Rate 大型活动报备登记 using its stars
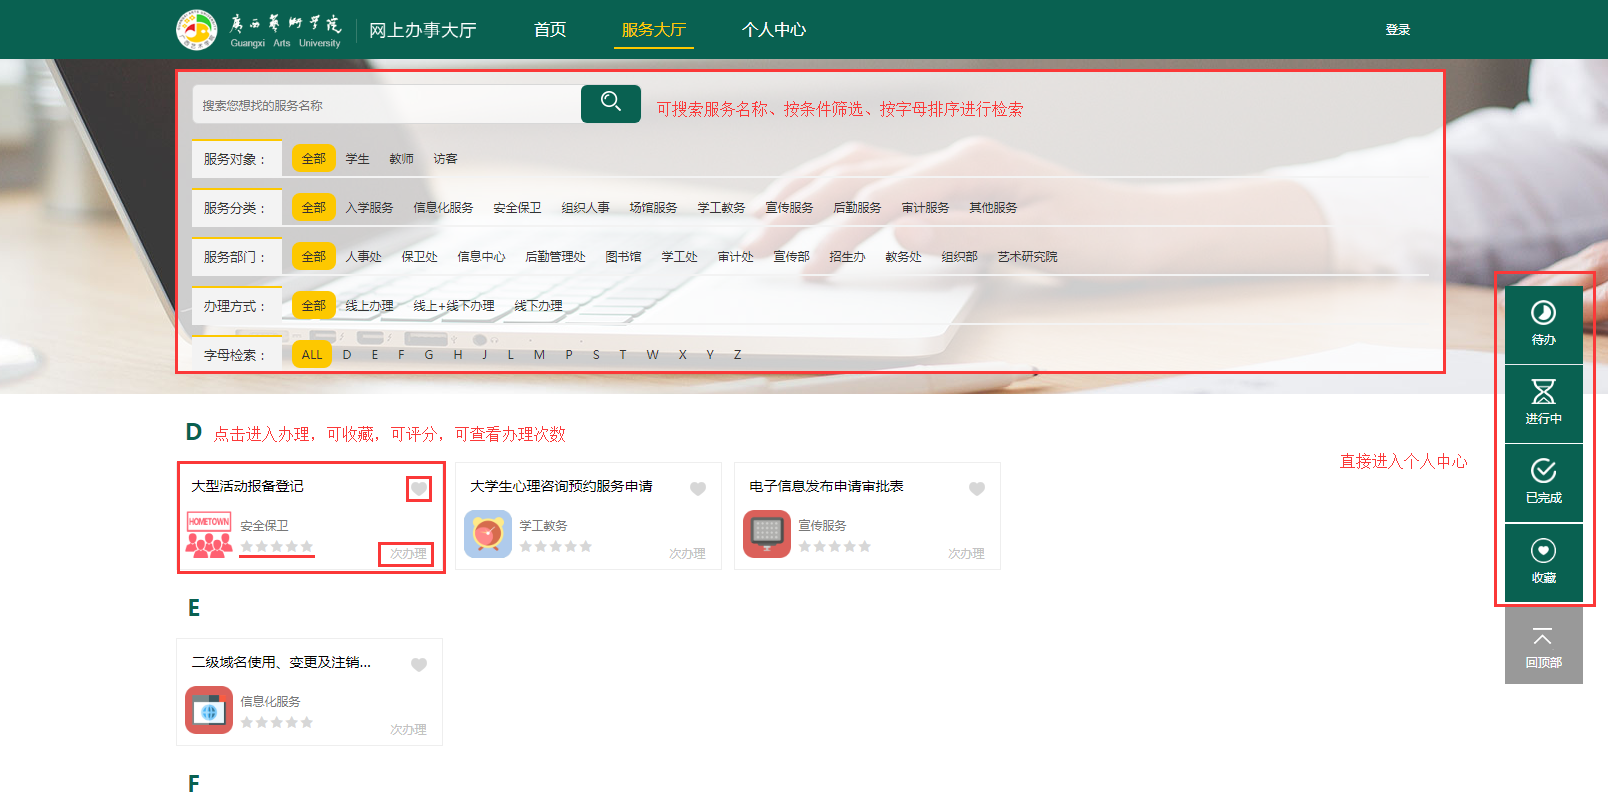Viewport: 1608px width, 808px height. [277, 546]
